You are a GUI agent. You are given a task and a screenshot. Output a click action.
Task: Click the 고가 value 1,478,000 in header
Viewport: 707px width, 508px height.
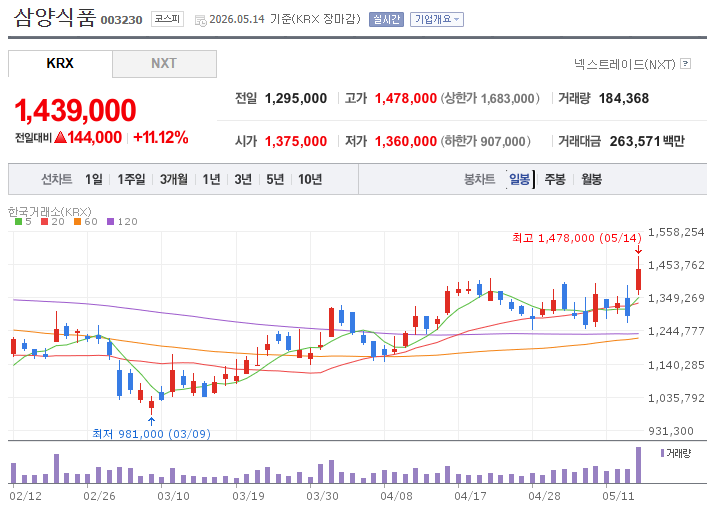click(406, 98)
